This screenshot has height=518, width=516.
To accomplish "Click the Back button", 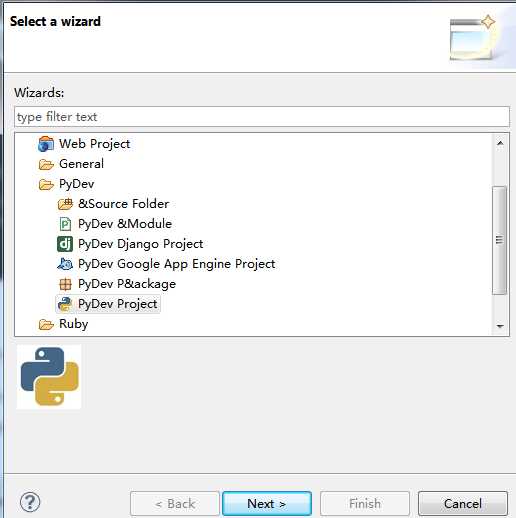I will pyautogui.click(x=175, y=503).
